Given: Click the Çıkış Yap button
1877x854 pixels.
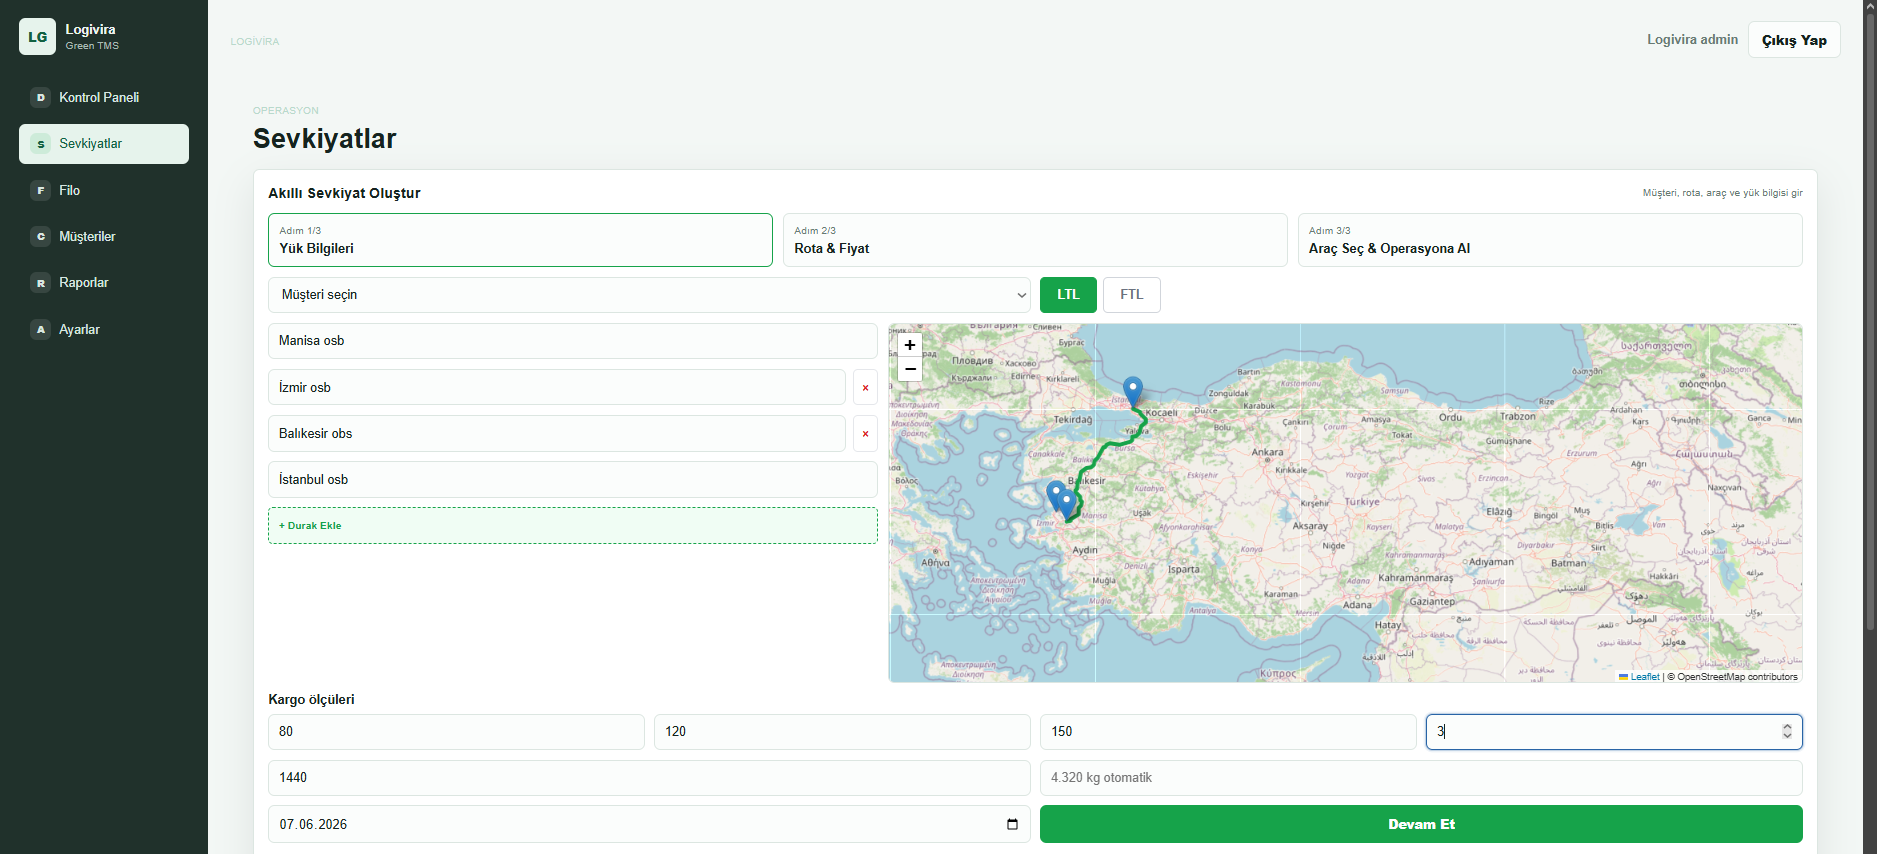Looking at the screenshot, I should pyautogui.click(x=1794, y=40).
